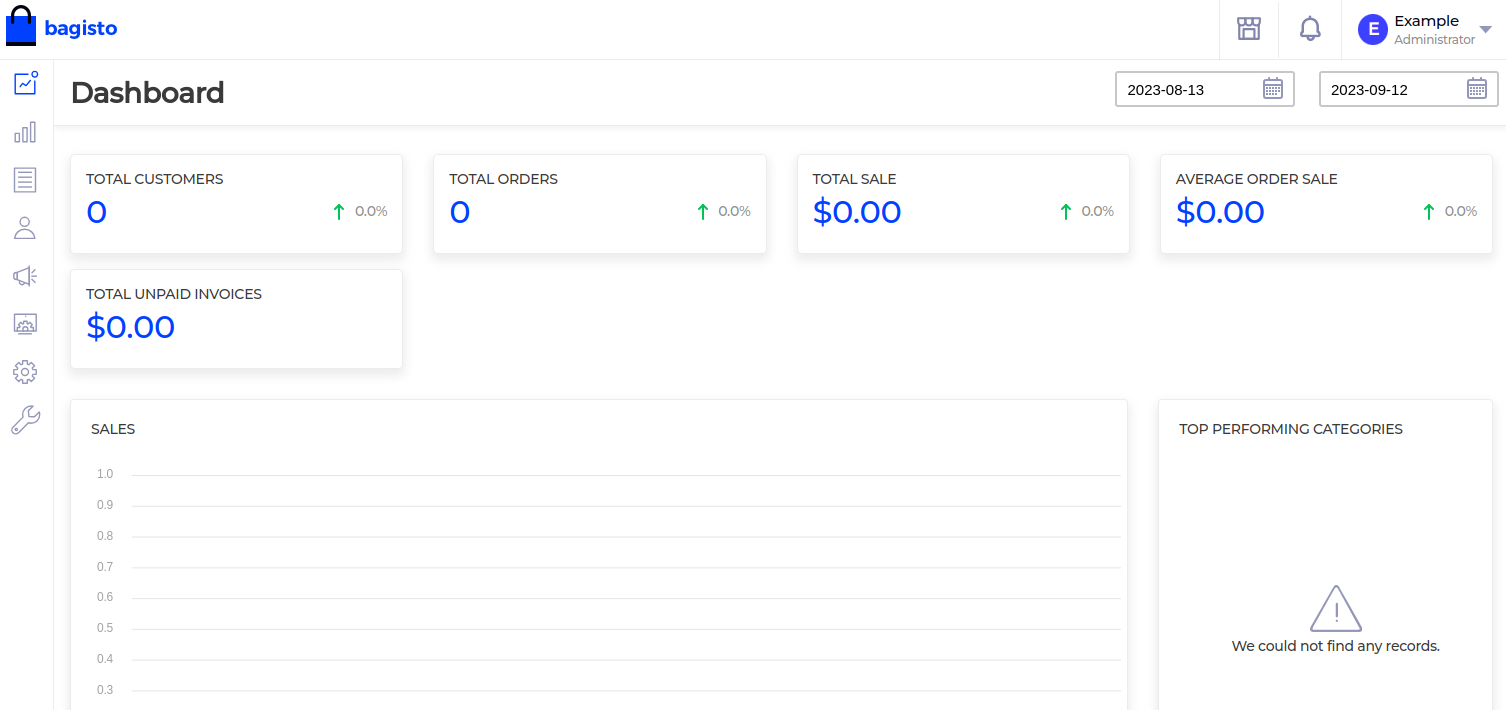Open the Catalog list icon in sidebar
The image size is (1506, 710).
click(25, 180)
